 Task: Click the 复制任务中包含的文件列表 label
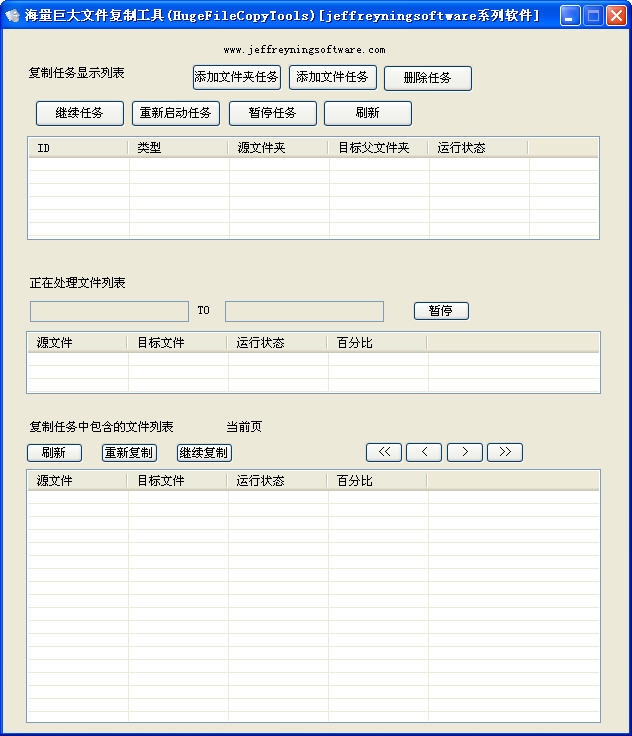click(101, 427)
